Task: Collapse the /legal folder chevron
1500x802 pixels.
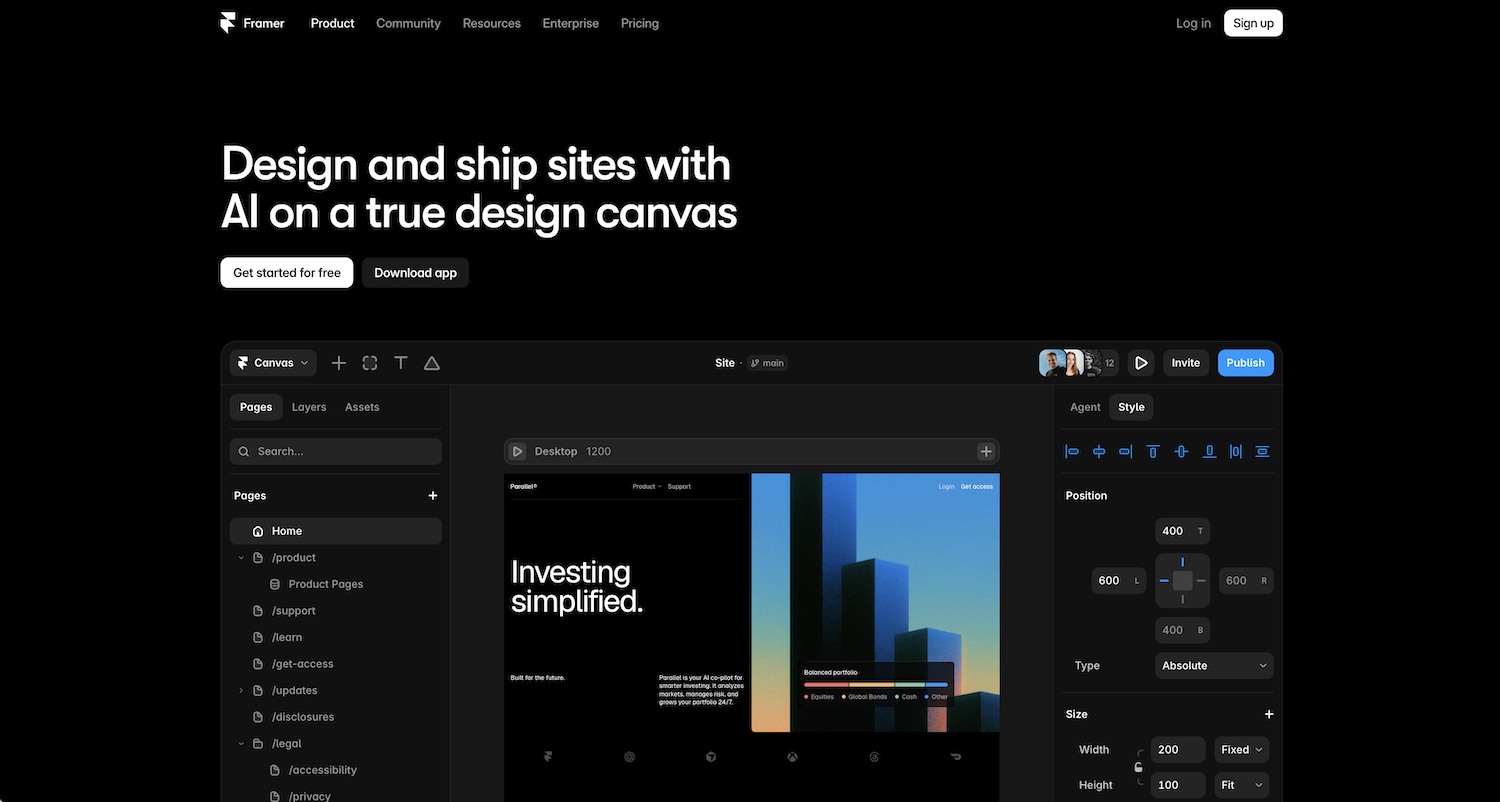Action: (x=241, y=744)
